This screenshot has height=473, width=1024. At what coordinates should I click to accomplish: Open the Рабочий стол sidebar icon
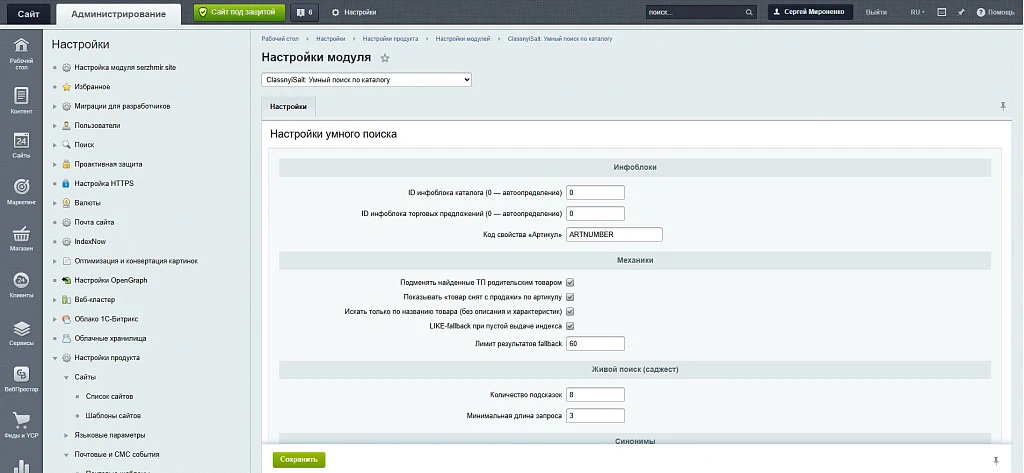point(22,54)
